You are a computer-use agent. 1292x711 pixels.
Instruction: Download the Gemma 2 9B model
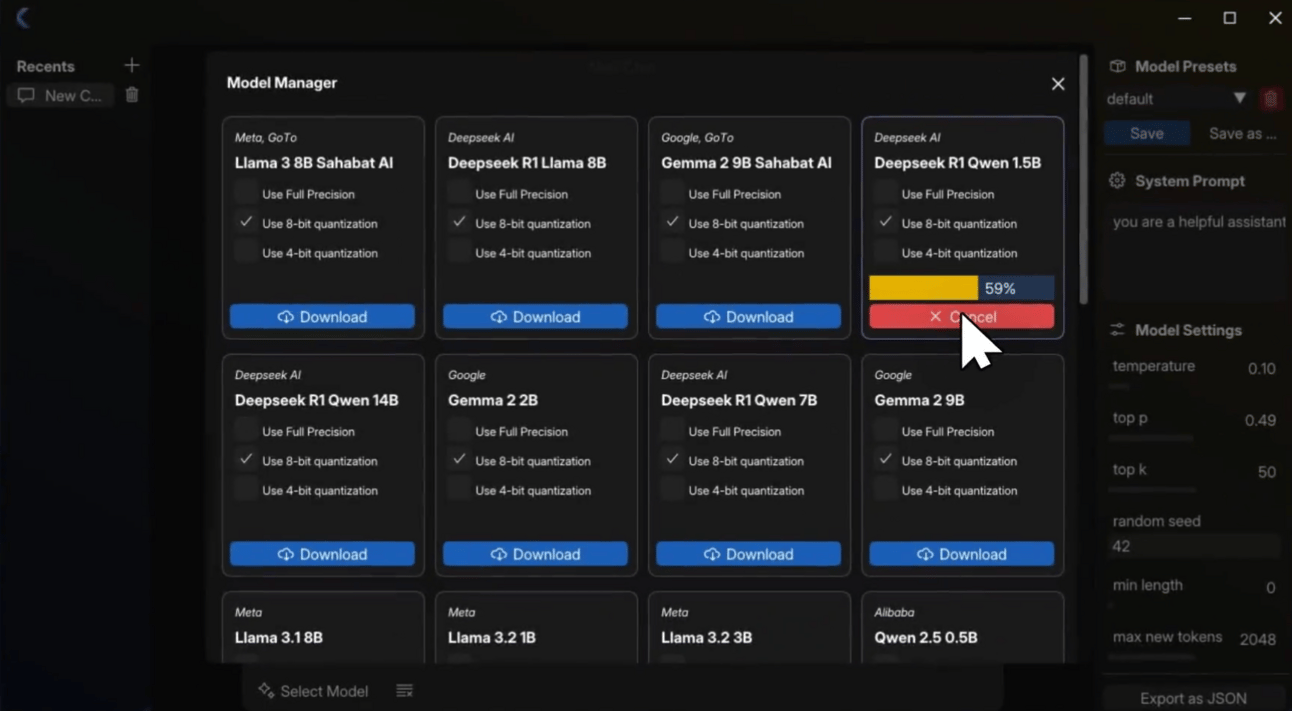961,554
